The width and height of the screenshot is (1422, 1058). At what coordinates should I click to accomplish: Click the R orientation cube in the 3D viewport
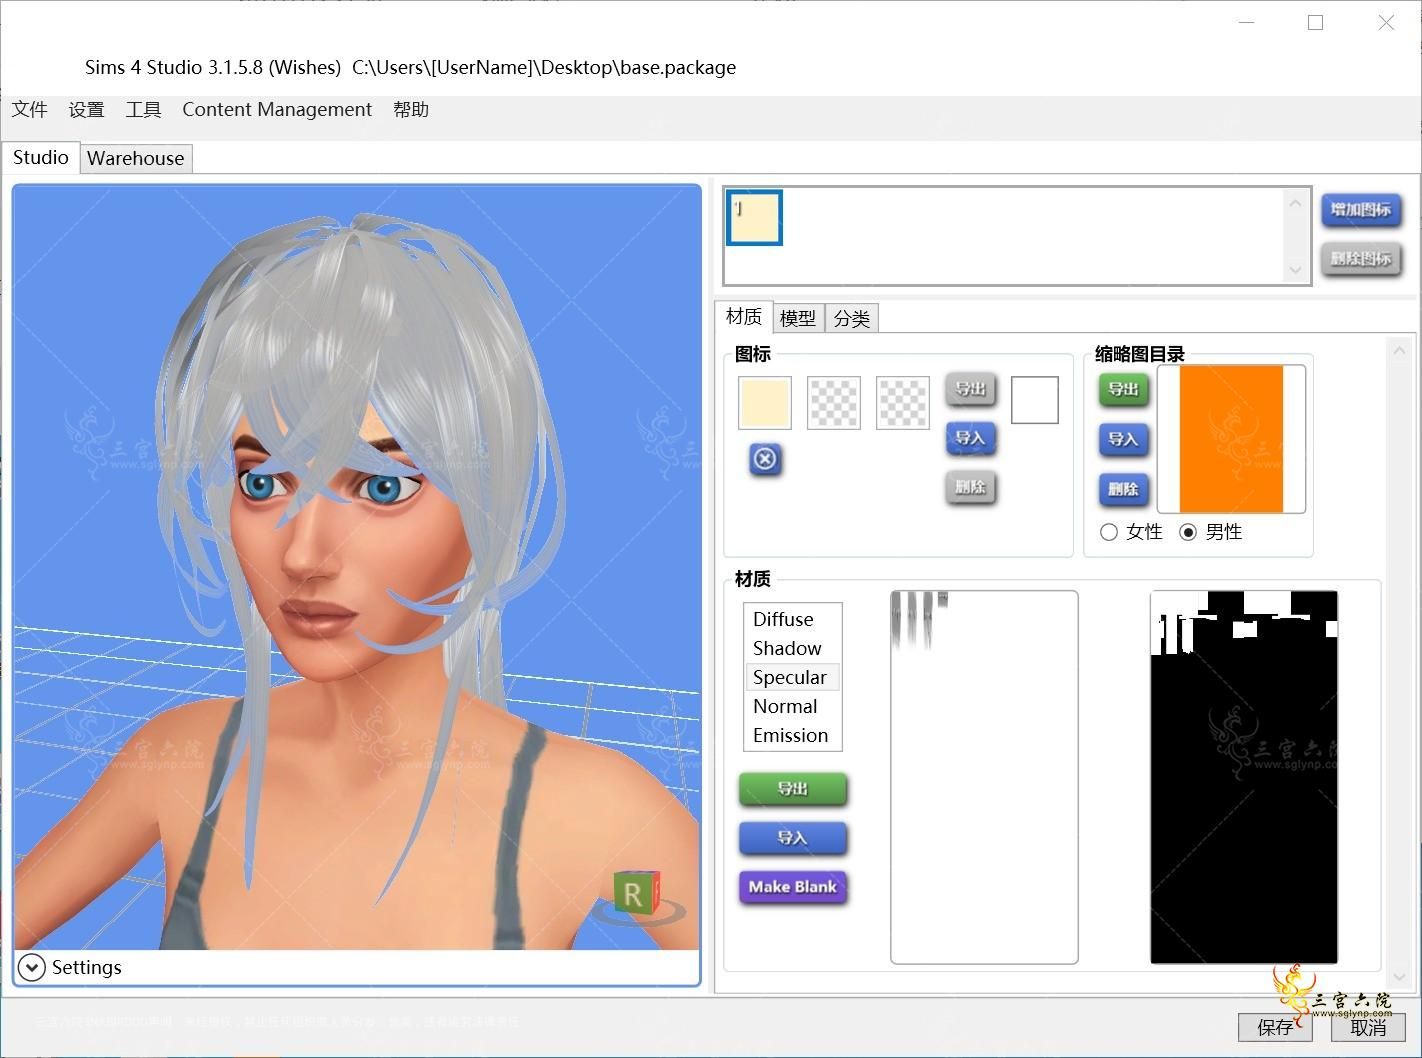point(636,892)
